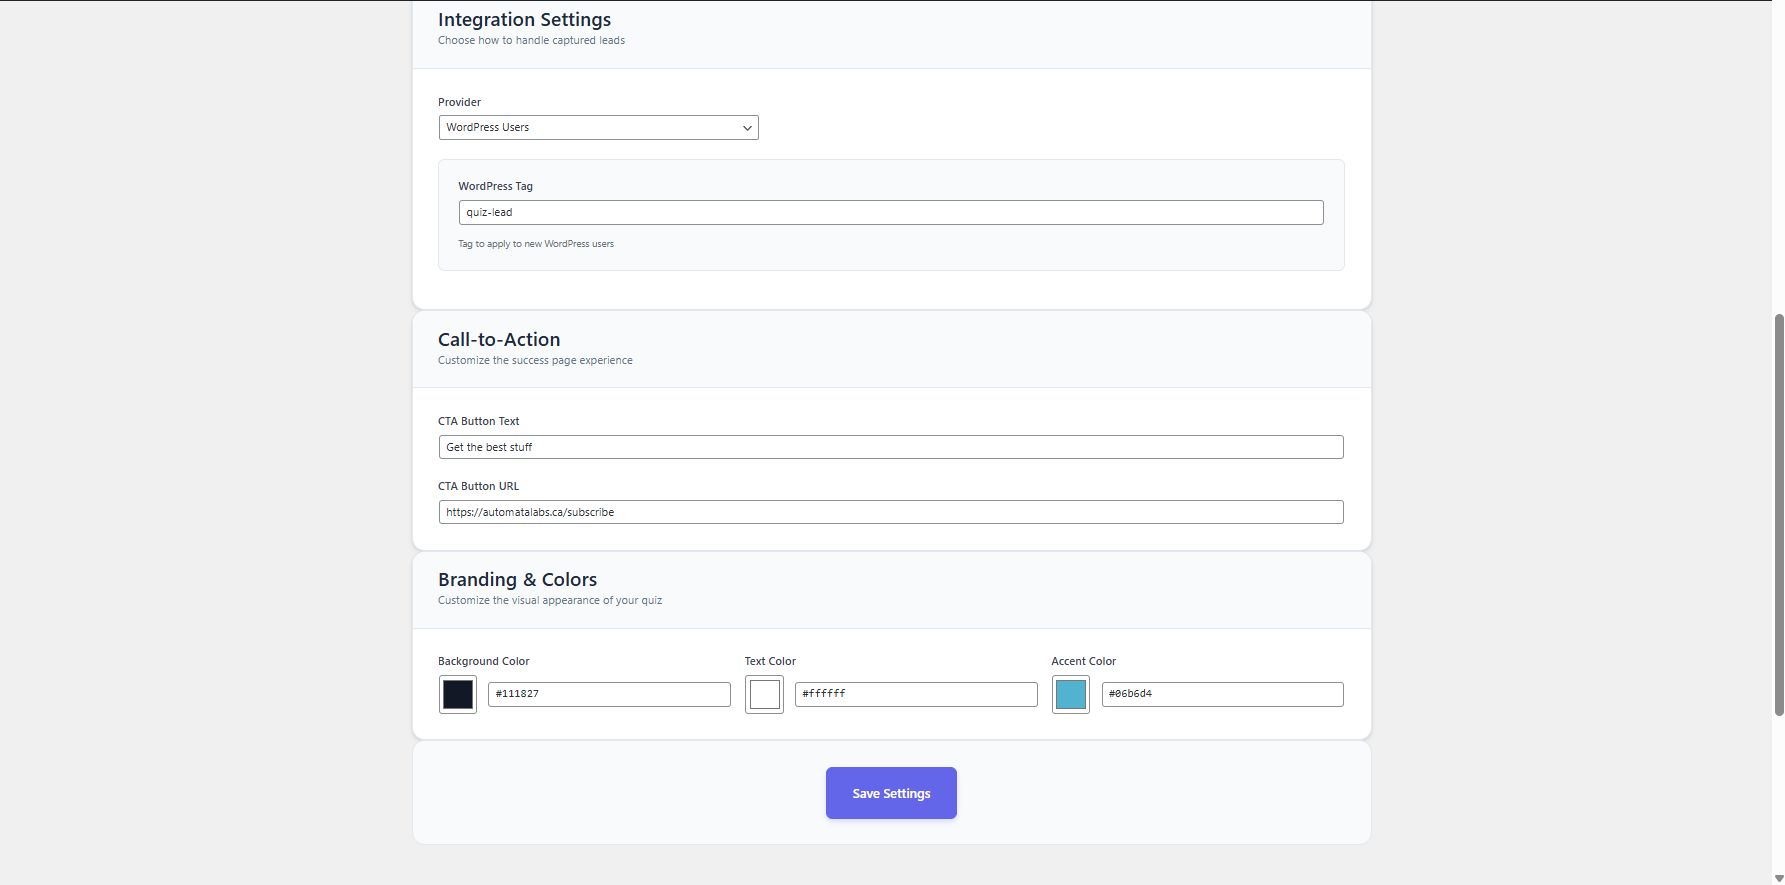Focus the CTA Button Text field
This screenshot has width=1785, height=885.
(890, 447)
